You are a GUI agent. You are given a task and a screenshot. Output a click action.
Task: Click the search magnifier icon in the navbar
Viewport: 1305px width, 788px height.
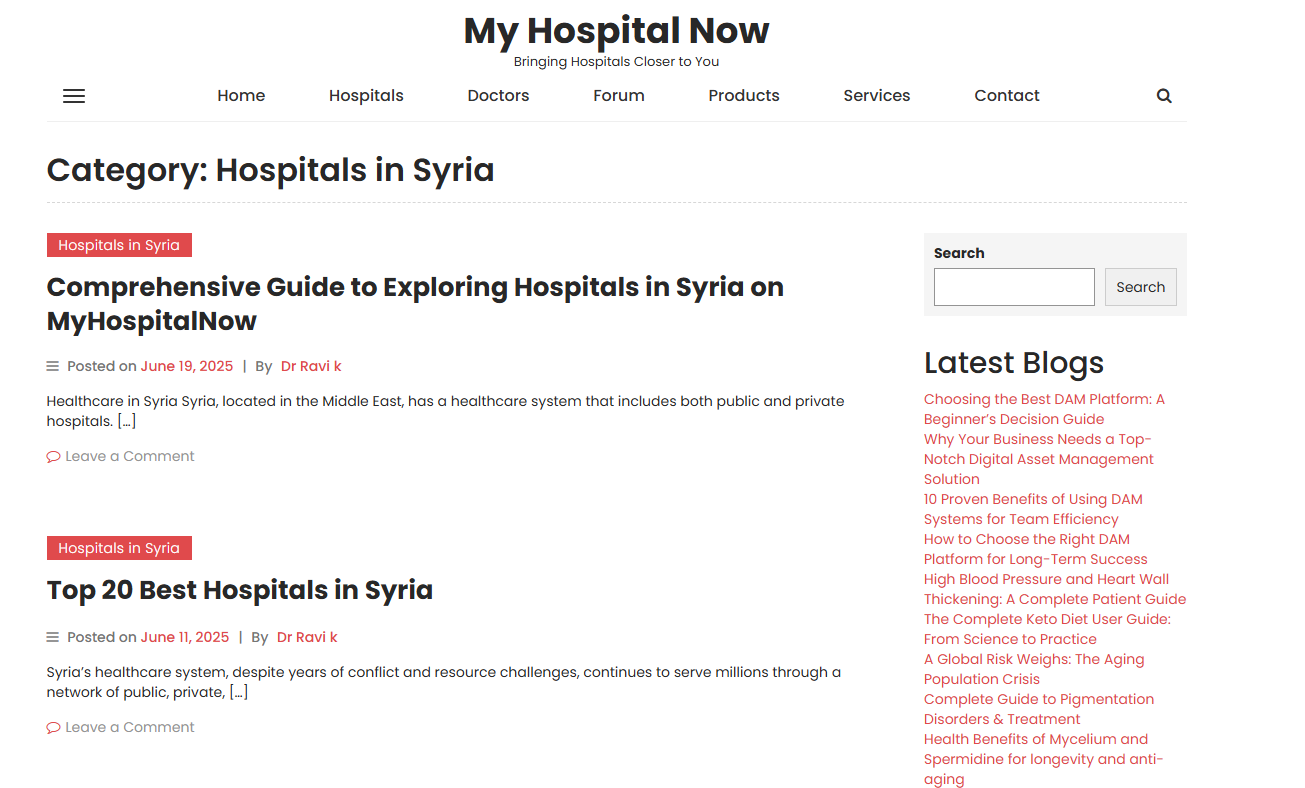tap(1163, 95)
